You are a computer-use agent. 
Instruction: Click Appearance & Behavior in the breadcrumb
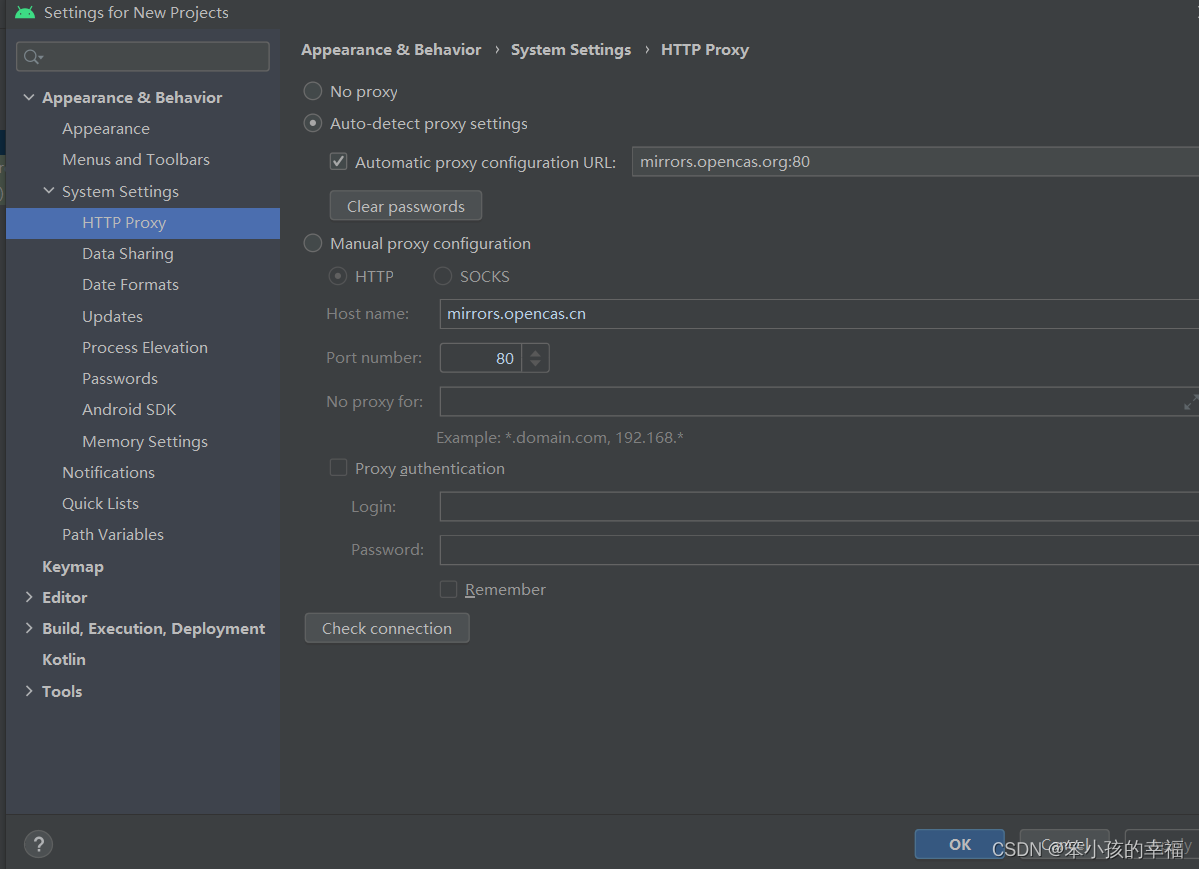coord(391,50)
